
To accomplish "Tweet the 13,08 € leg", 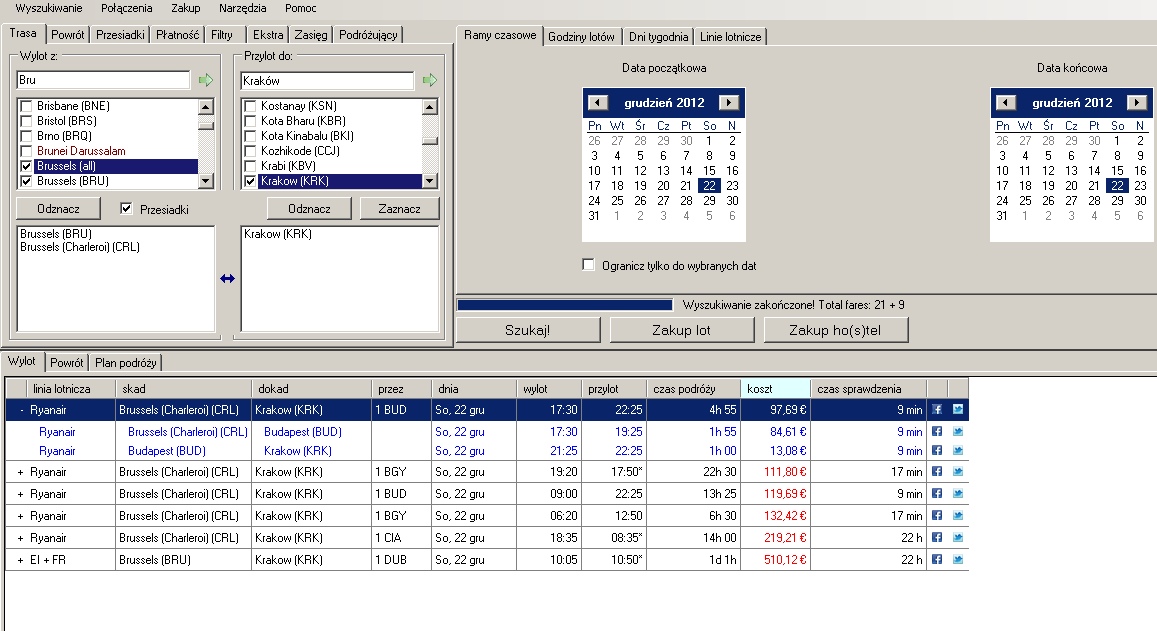I will click(958, 450).
